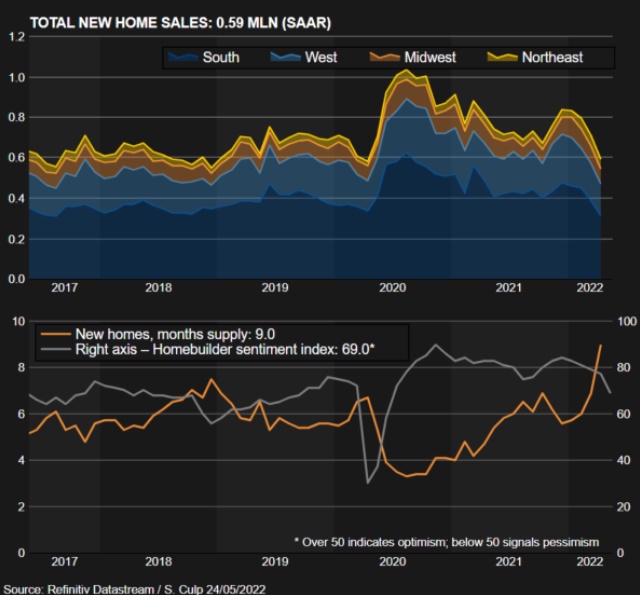This screenshot has width=640, height=595.
Task: Click the 2018 label on the lower chart axis
Action: coord(157,562)
